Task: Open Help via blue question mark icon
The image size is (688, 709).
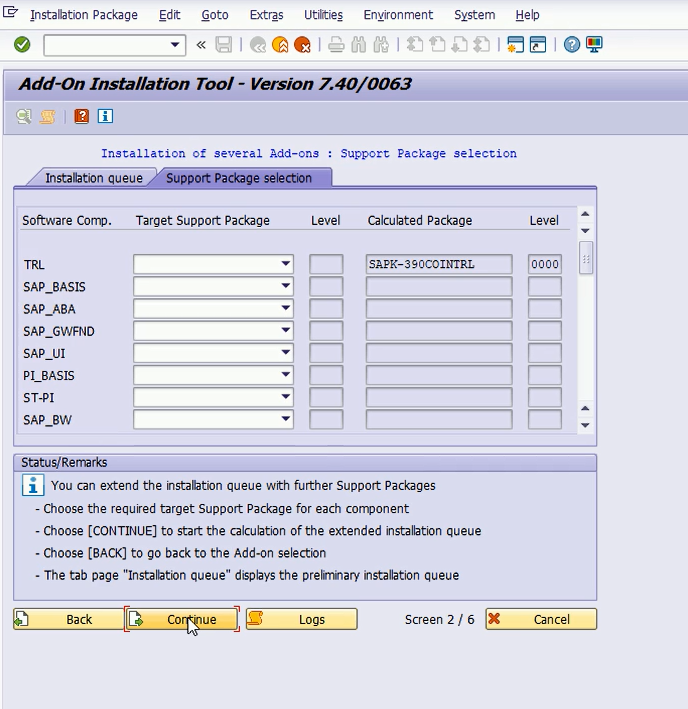Action: point(572,45)
